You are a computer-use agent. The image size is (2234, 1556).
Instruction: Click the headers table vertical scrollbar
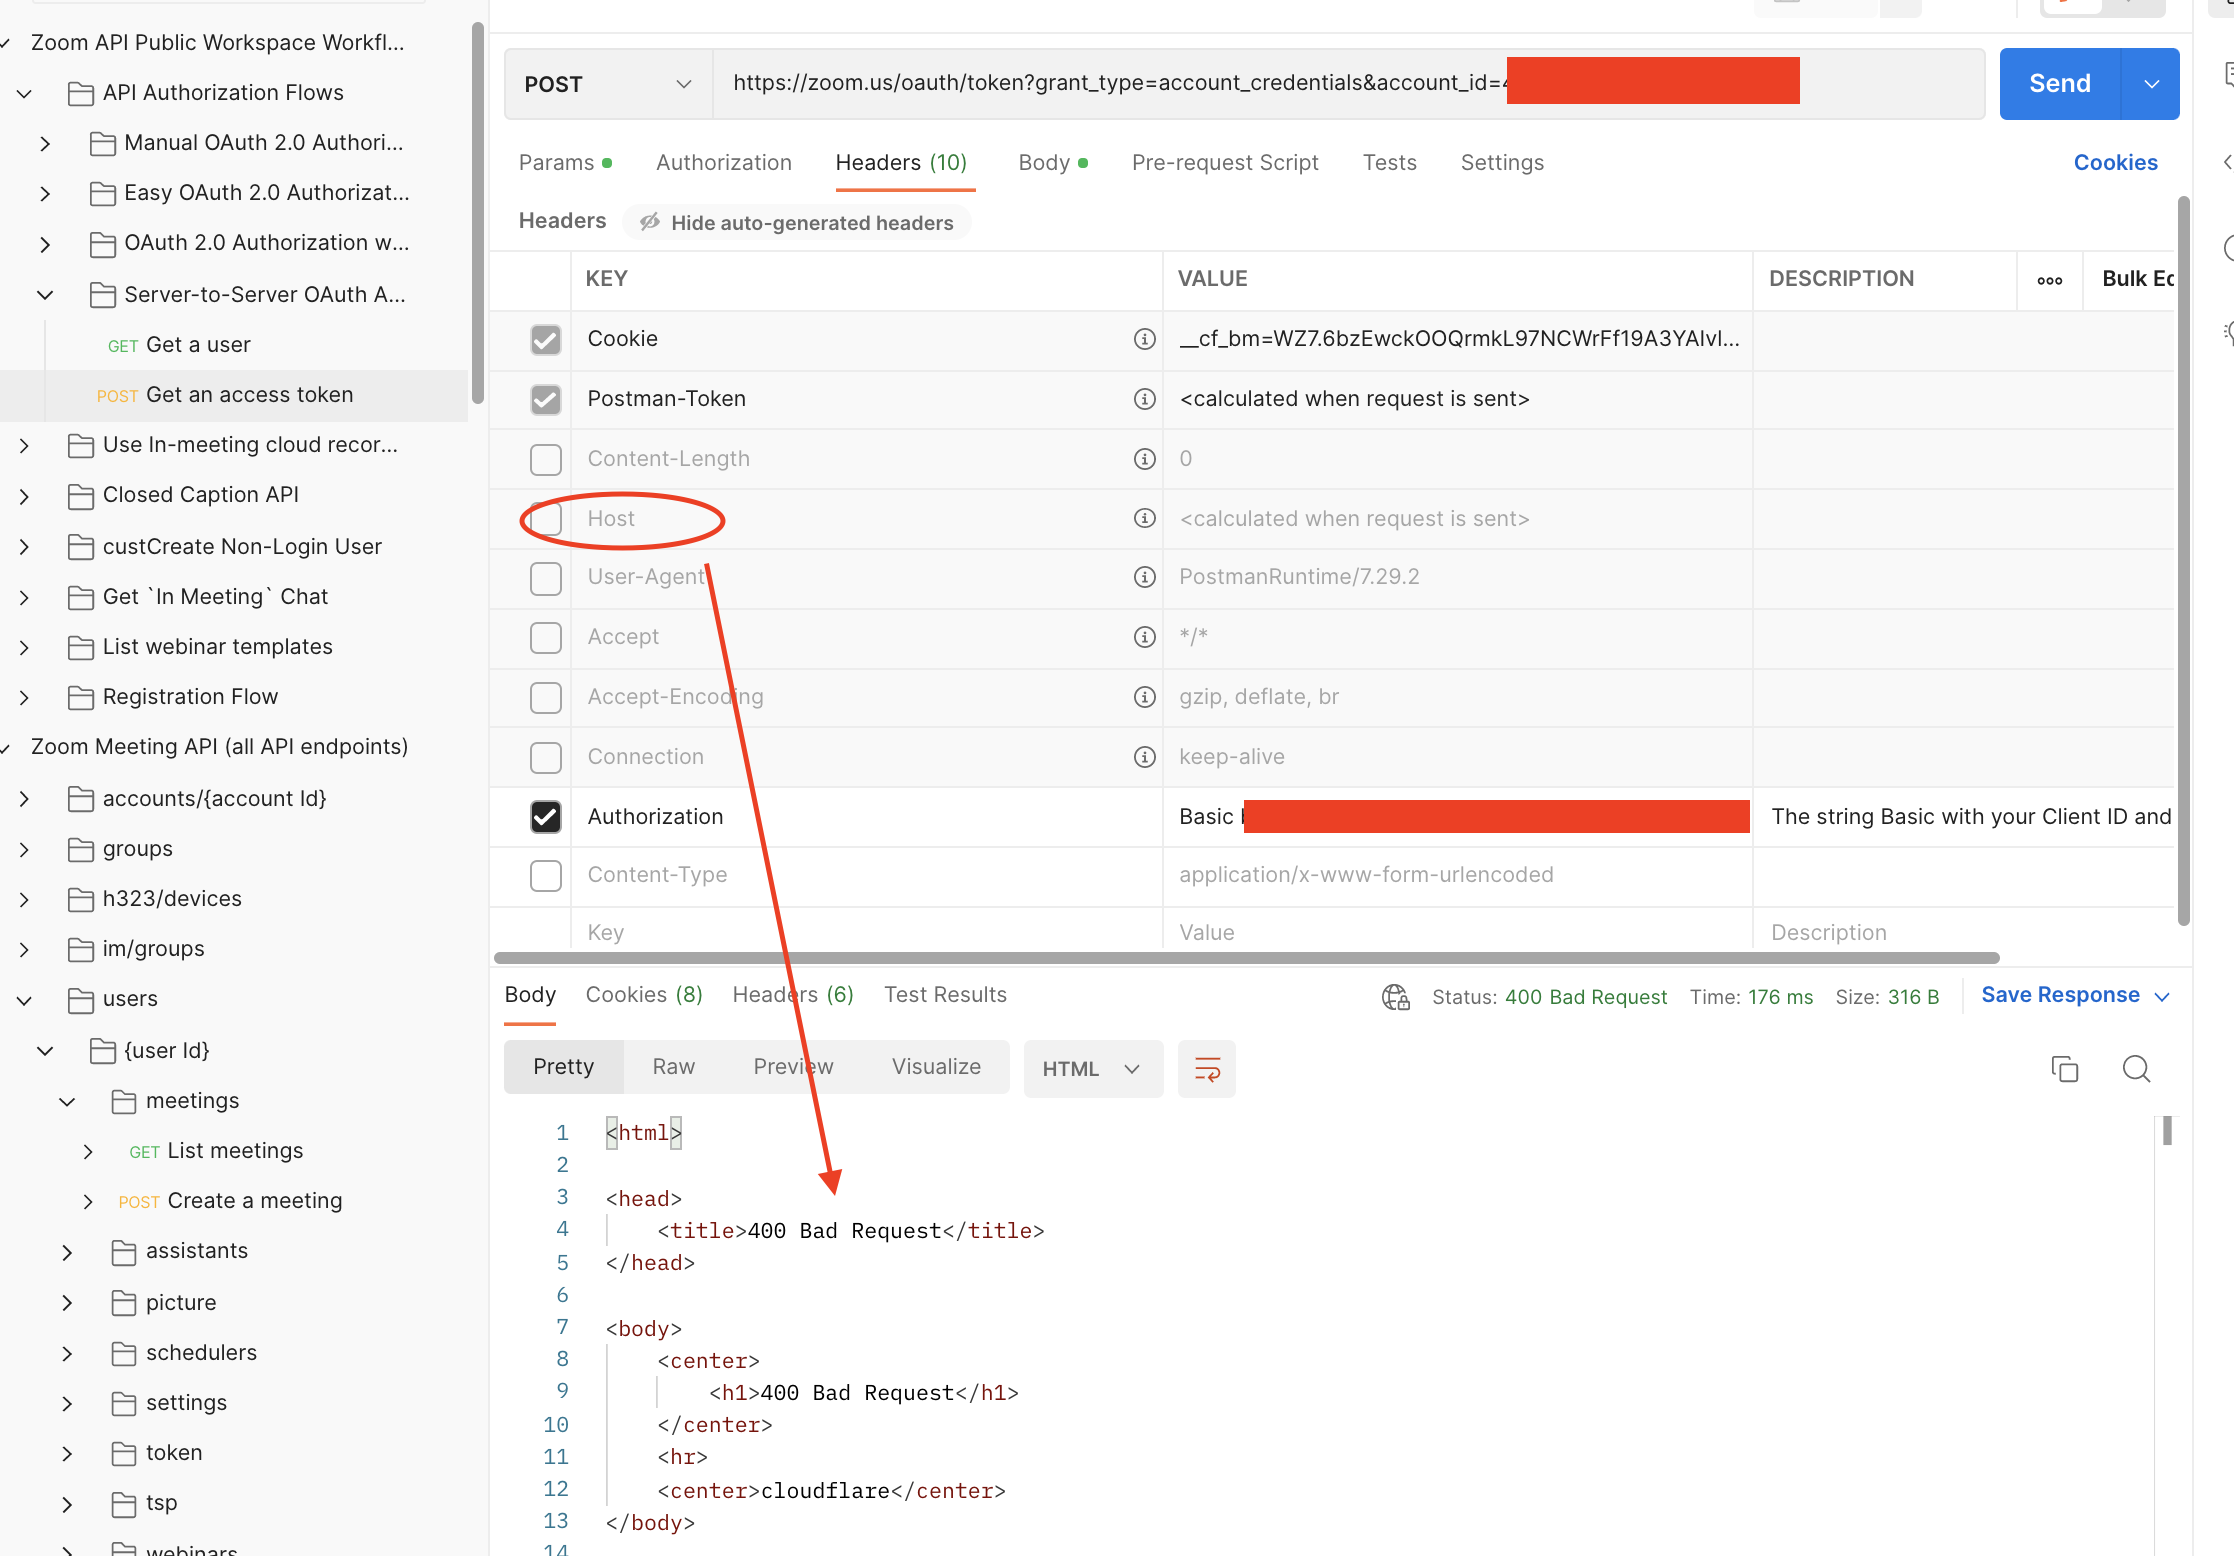(2183, 560)
